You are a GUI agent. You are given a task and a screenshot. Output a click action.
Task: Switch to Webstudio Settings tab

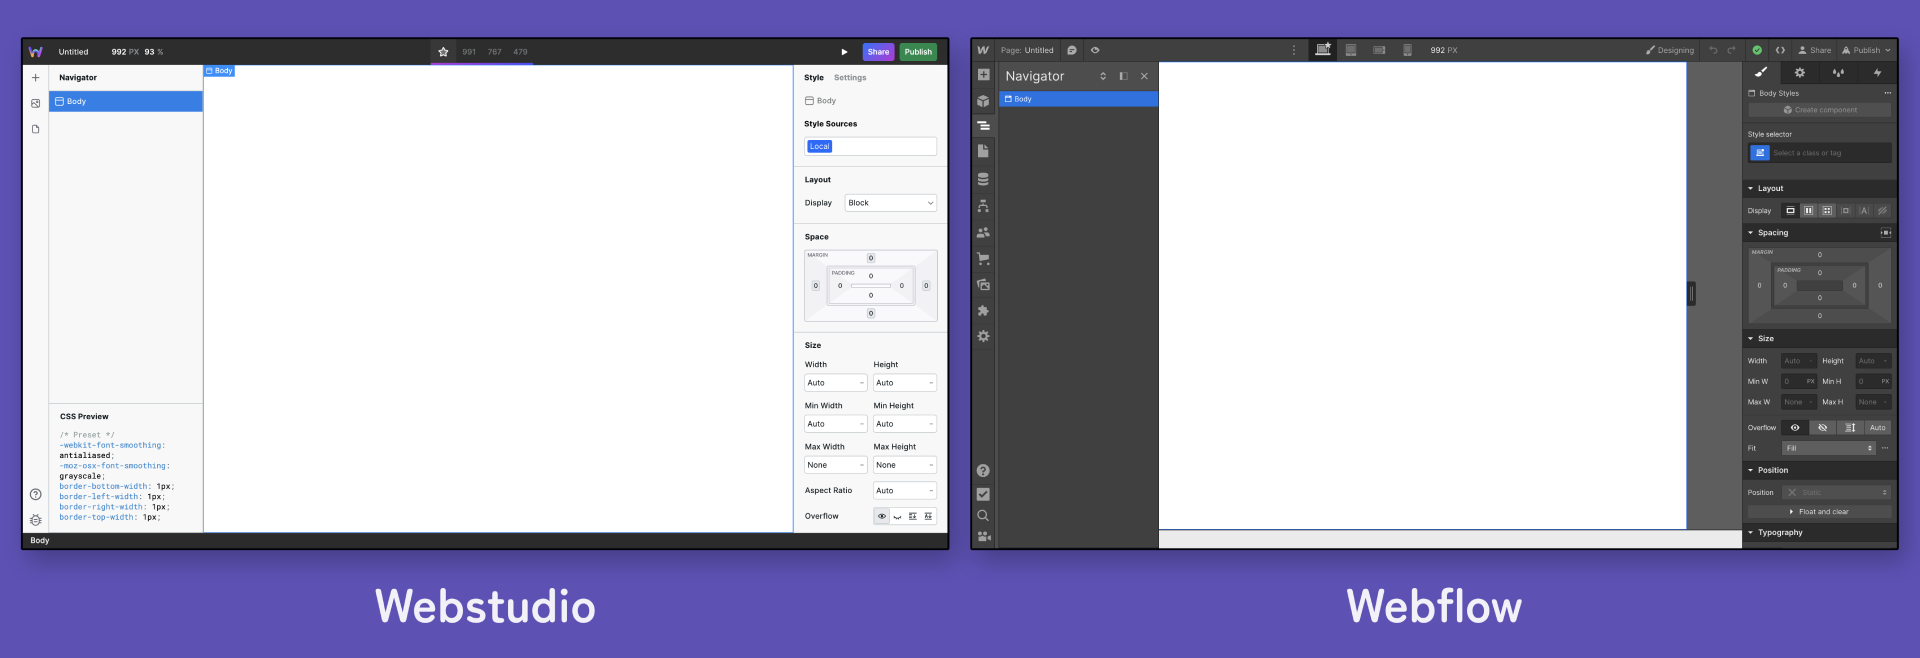point(850,78)
